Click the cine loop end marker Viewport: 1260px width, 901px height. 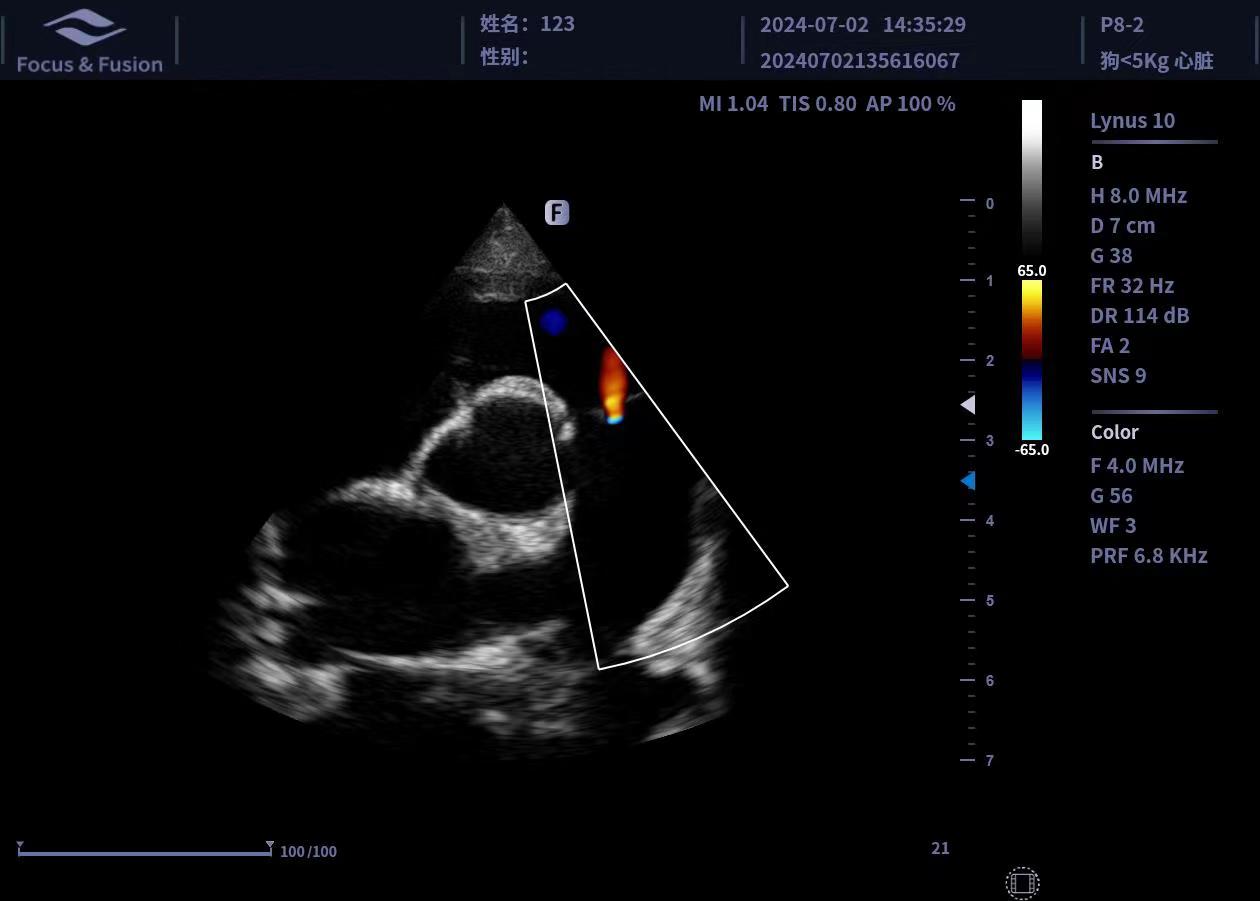pos(269,847)
